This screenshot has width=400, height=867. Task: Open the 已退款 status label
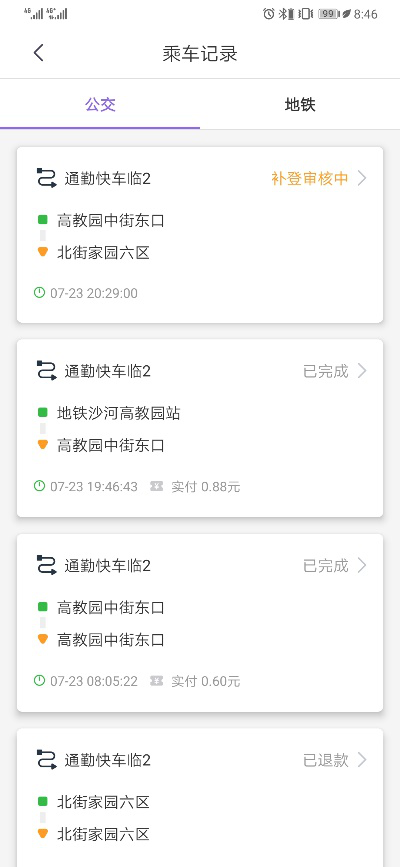(x=326, y=760)
